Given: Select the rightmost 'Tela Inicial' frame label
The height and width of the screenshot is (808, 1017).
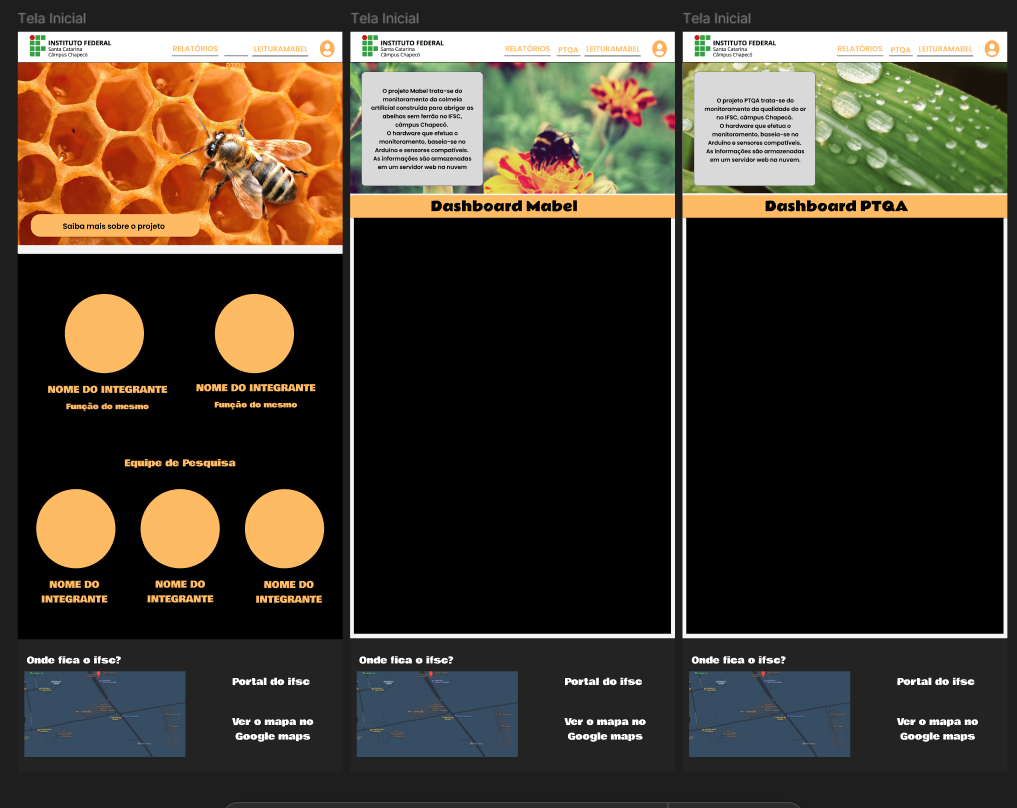Looking at the screenshot, I should pyautogui.click(x=716, y=18).
